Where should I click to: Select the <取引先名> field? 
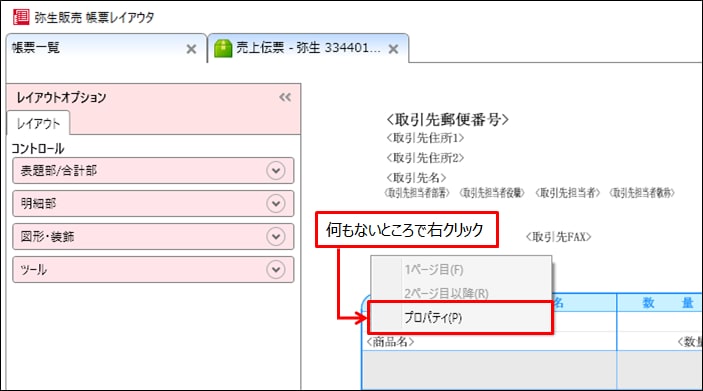tap(416, 178)
